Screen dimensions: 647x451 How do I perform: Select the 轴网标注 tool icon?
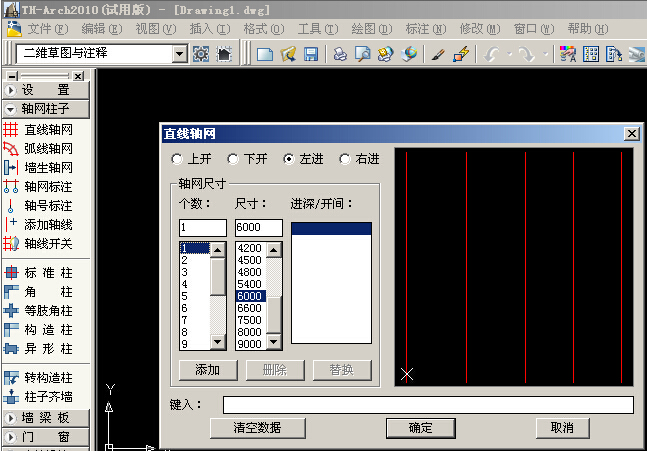click(11, 187)
